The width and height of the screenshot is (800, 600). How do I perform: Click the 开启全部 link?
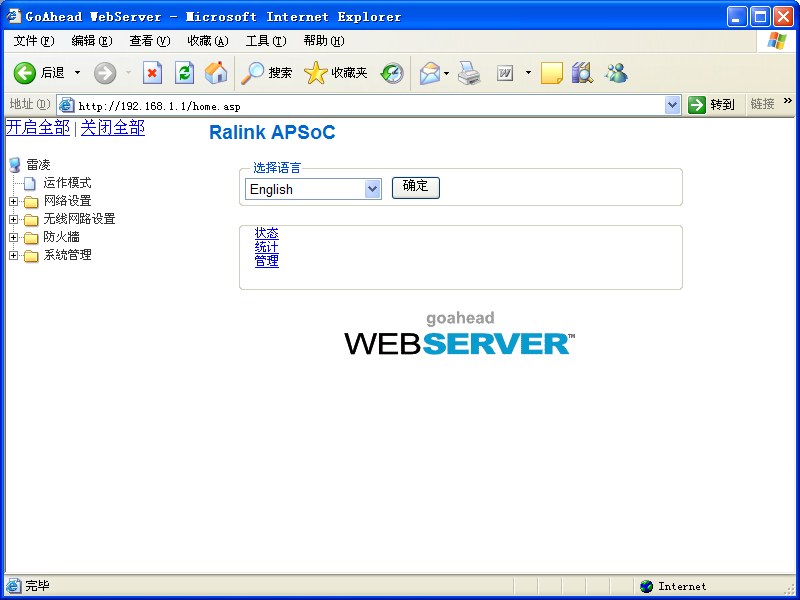coord(38,128)
